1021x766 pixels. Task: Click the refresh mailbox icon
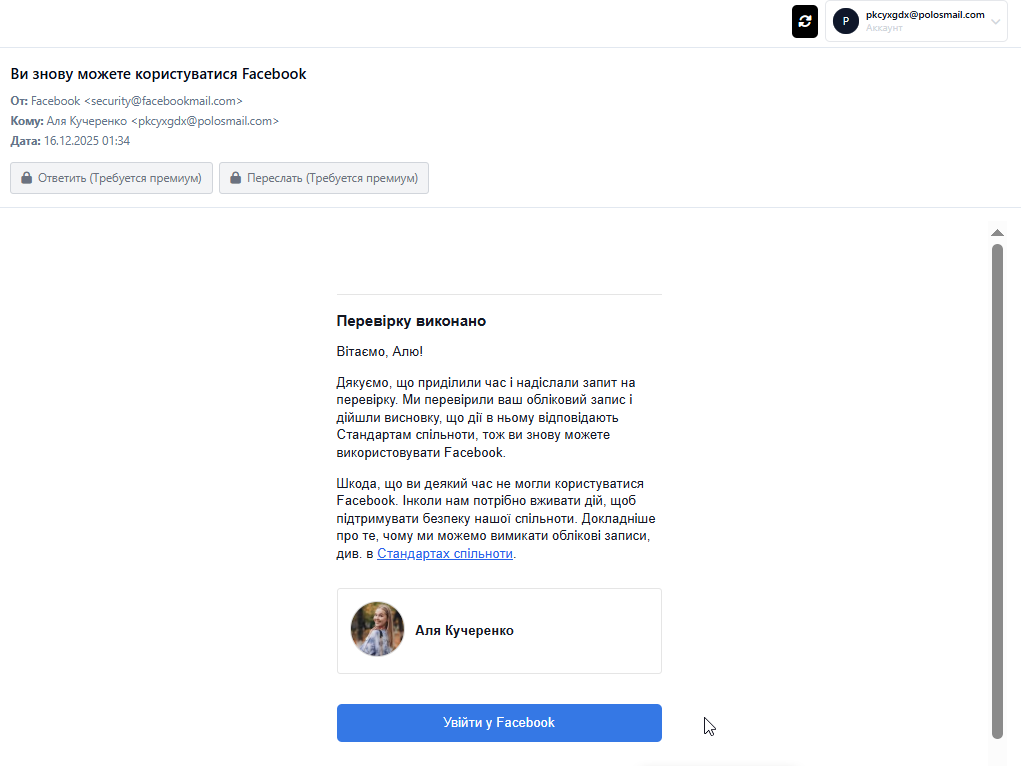(805, 21)
